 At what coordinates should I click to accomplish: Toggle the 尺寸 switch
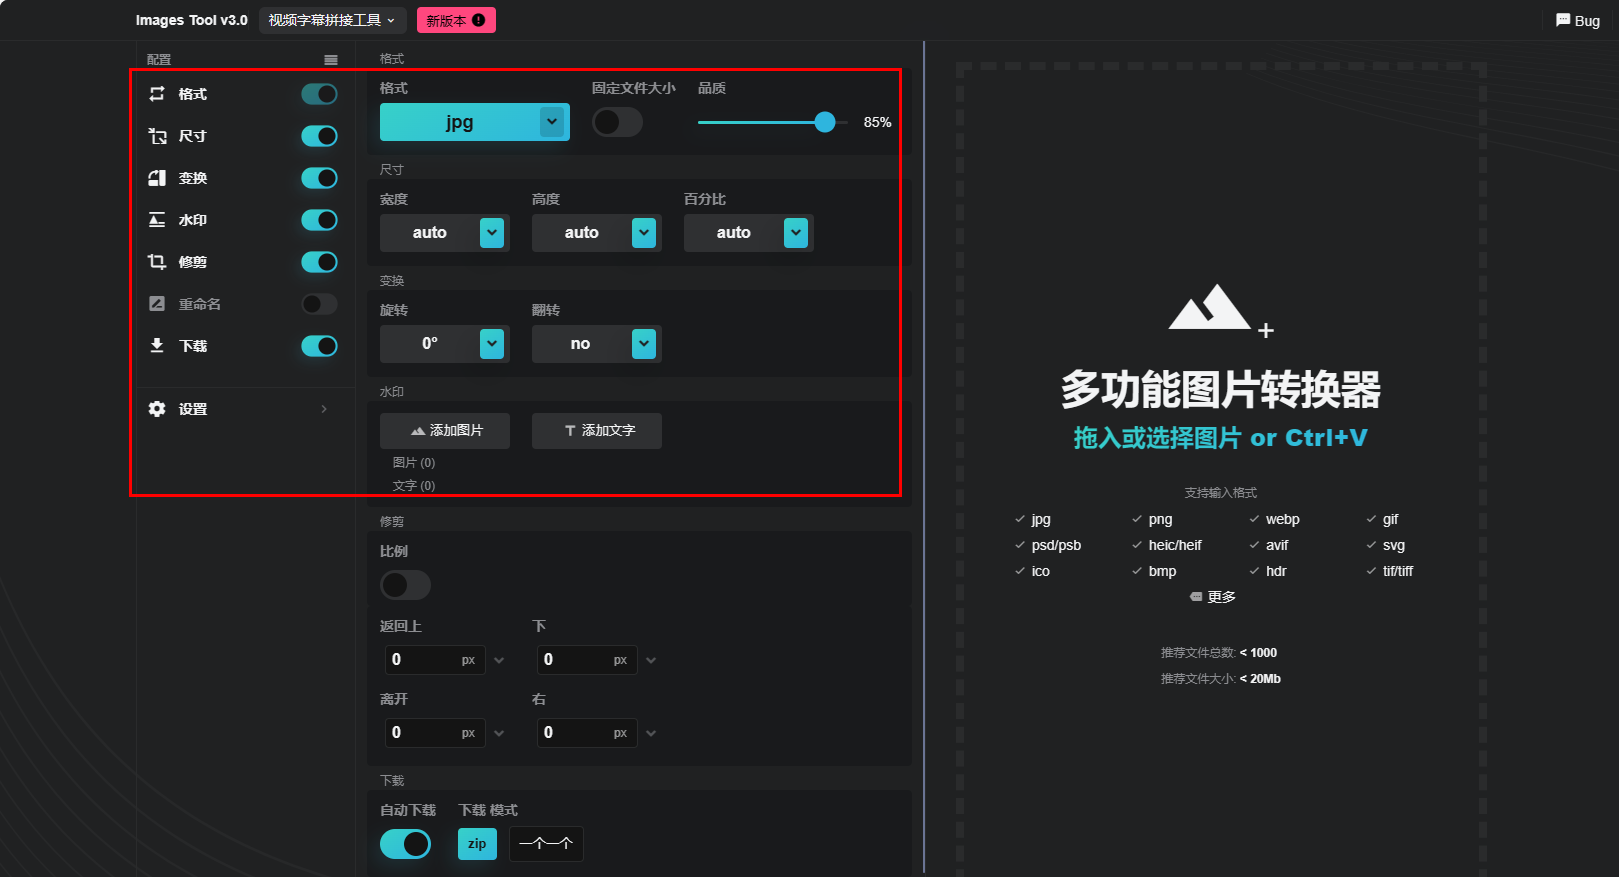tap(320, 136)
